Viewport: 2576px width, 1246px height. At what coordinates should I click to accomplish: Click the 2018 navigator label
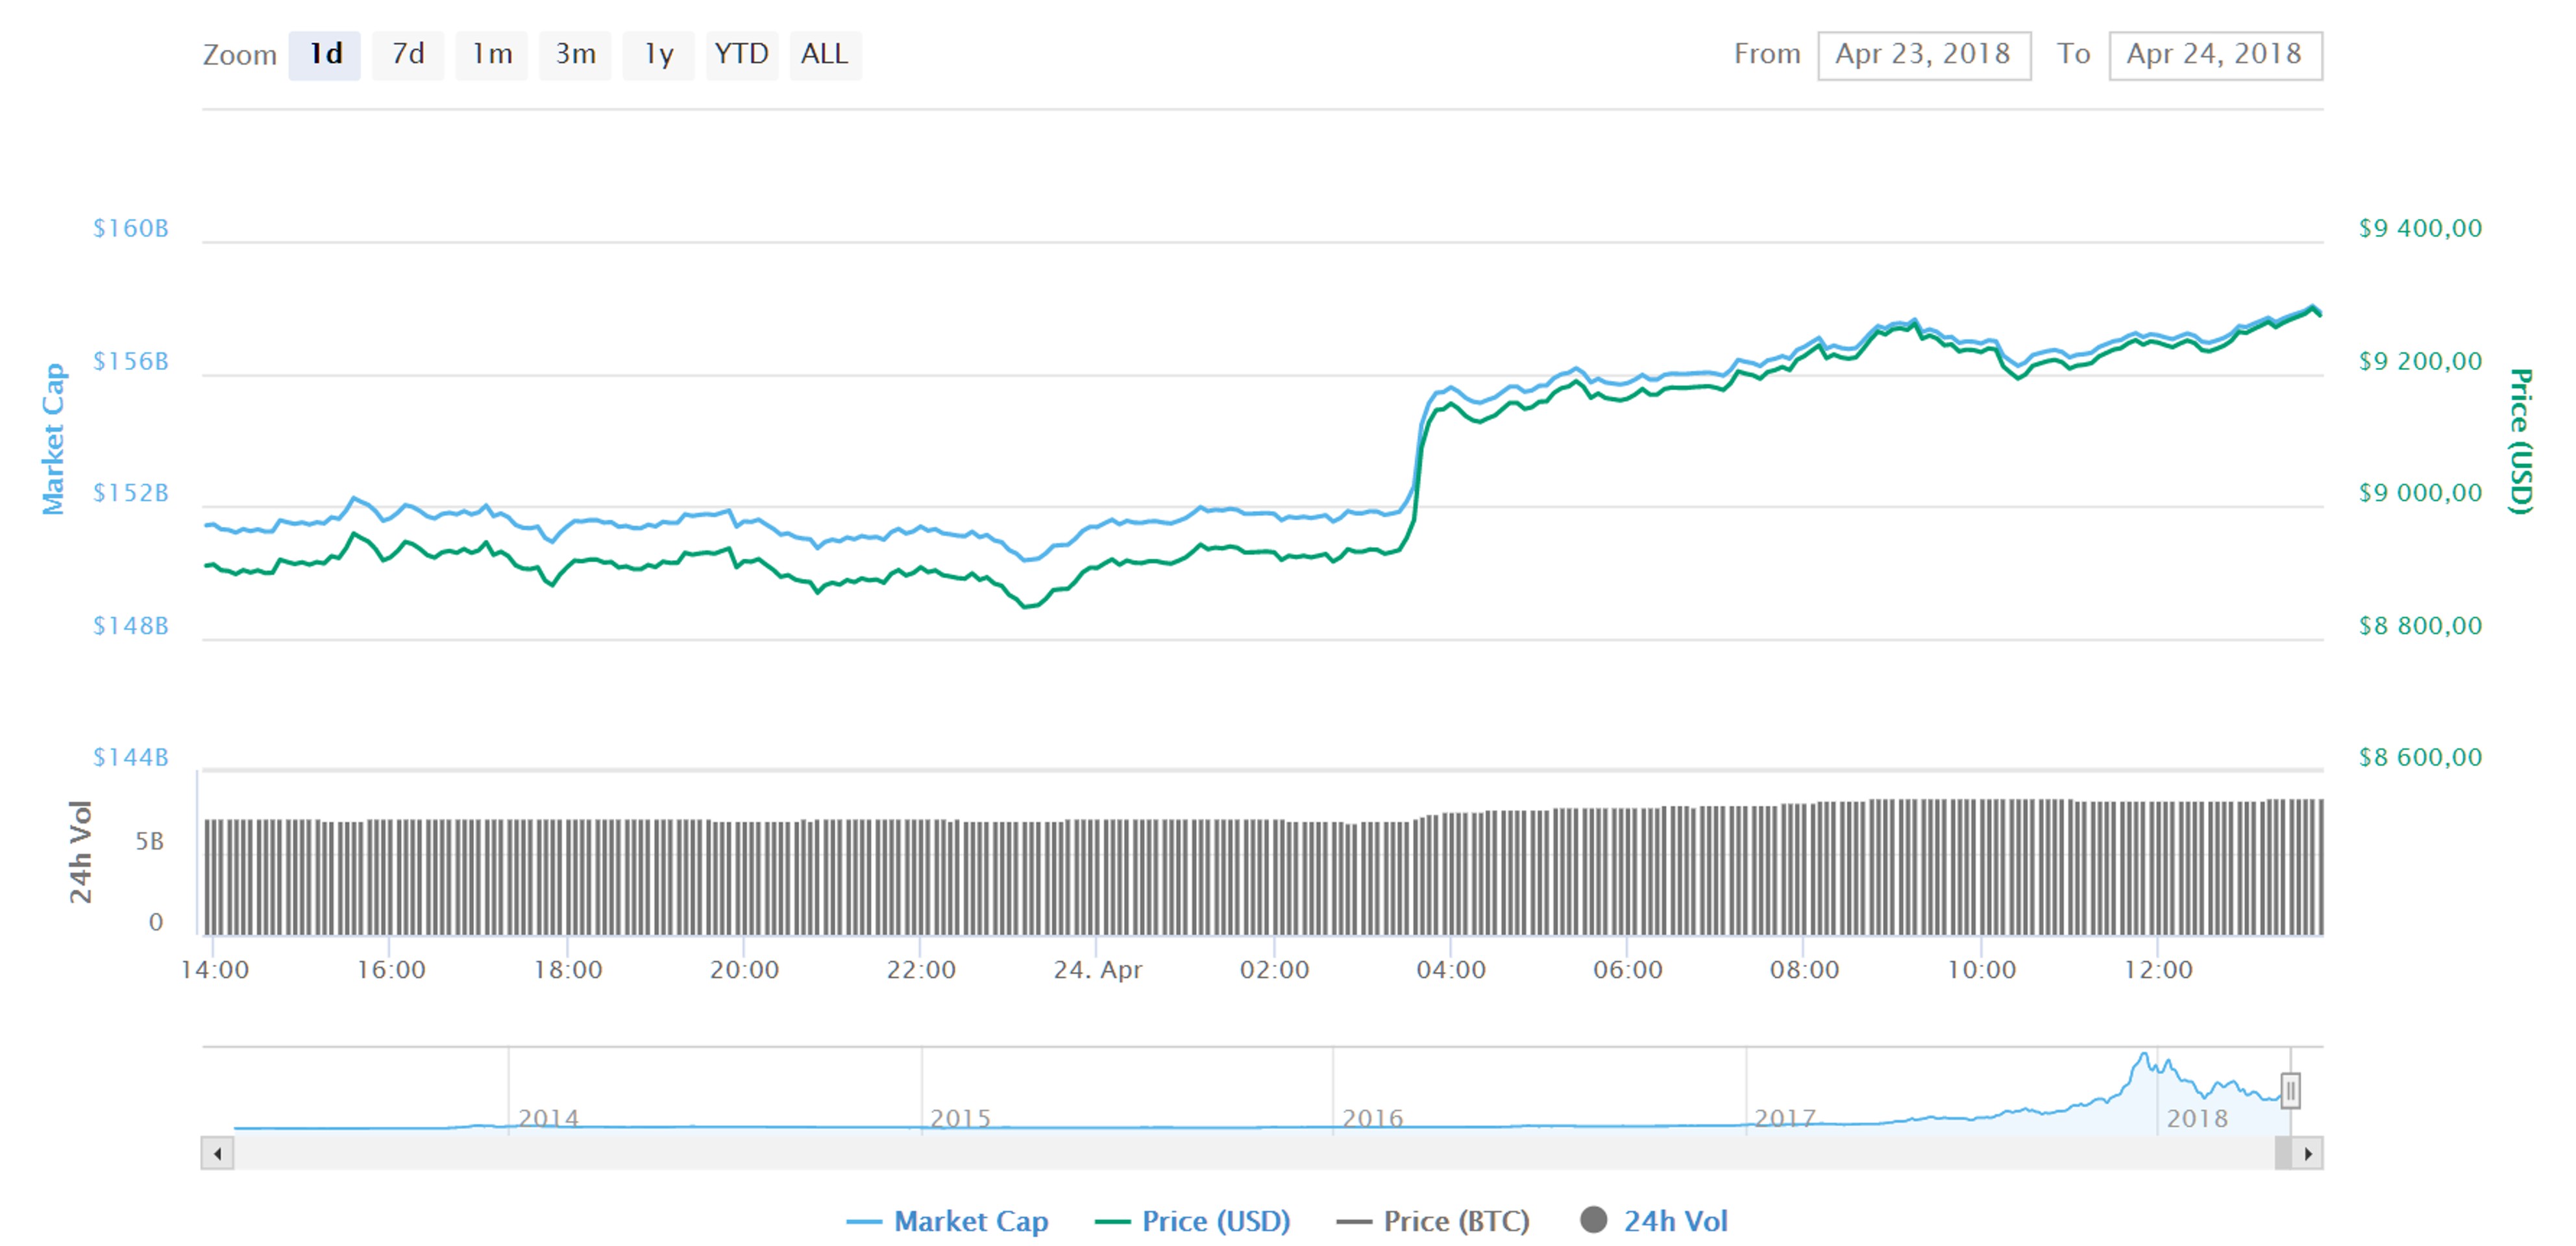2197,1118
